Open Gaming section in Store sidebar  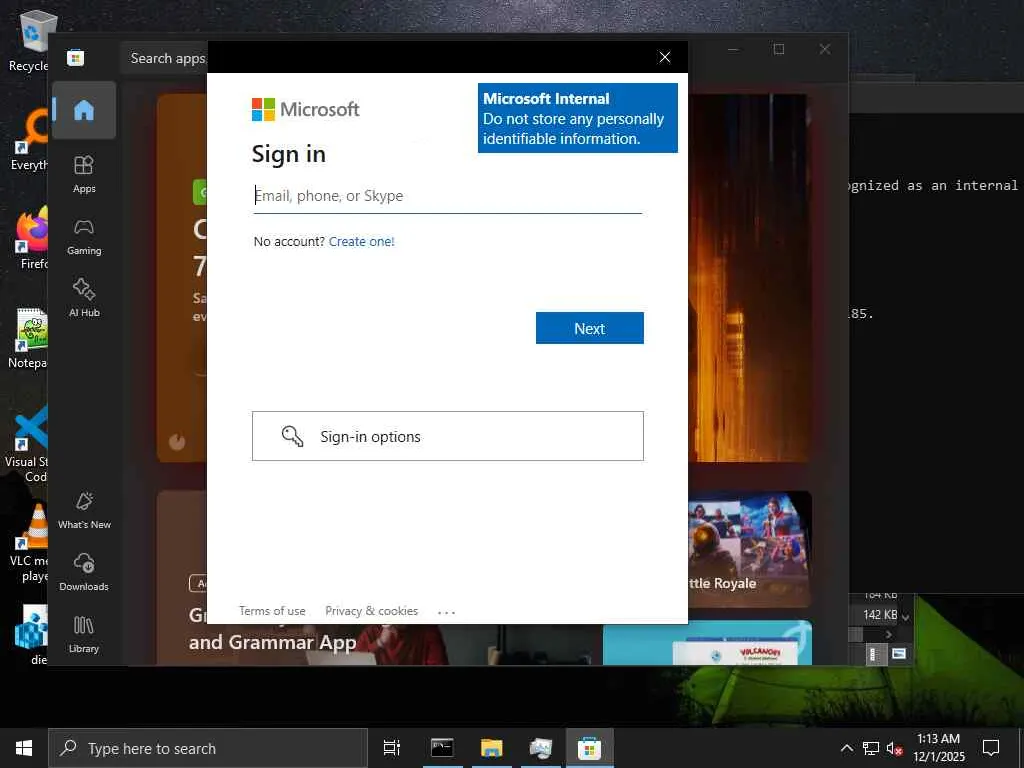(84, 236)
